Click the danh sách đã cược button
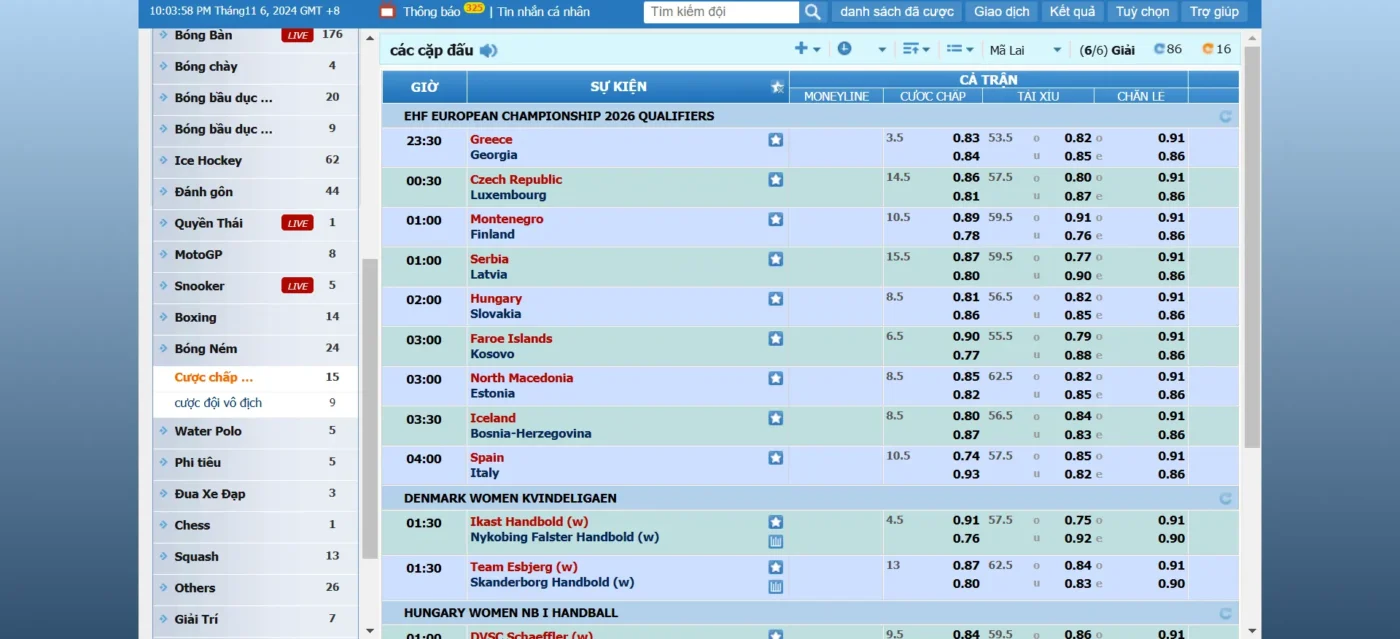Screen dimensions: 1400x639 pos(896,12)
